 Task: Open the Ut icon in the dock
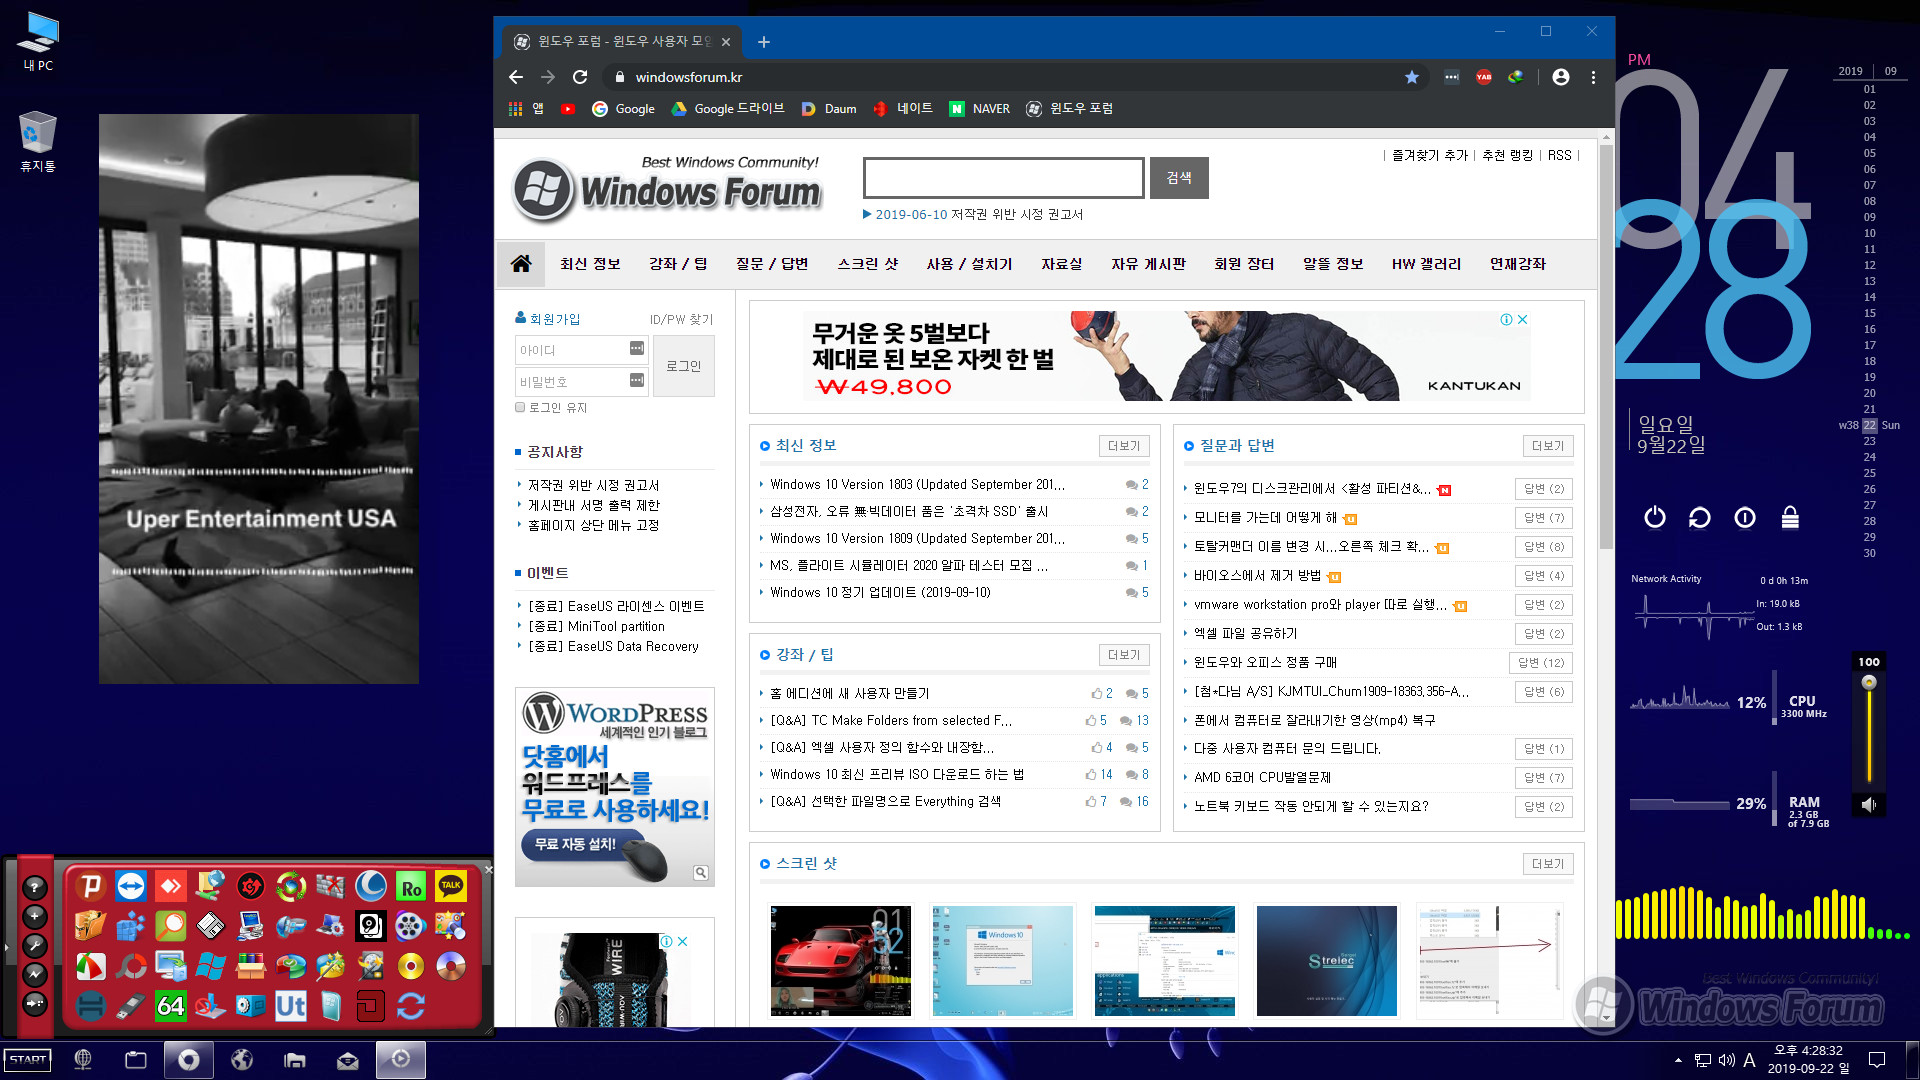point(291,1006)
